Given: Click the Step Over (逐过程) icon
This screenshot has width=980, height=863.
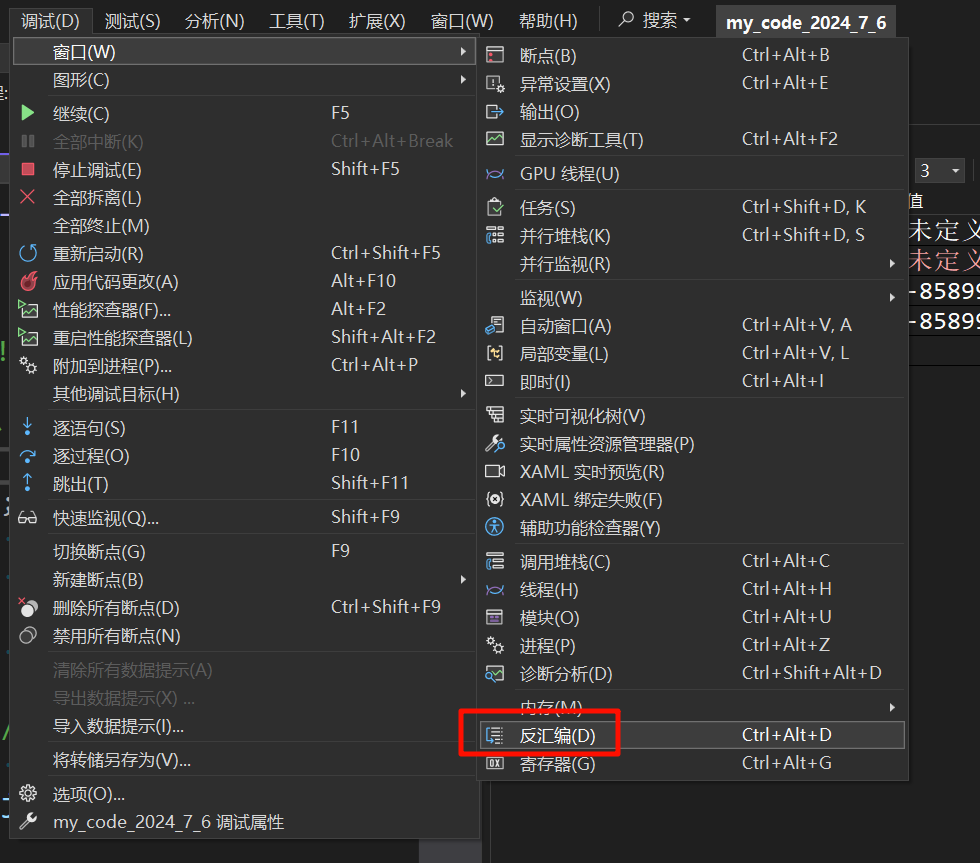Looking at the screenshot, I should [x=28, y=456].
